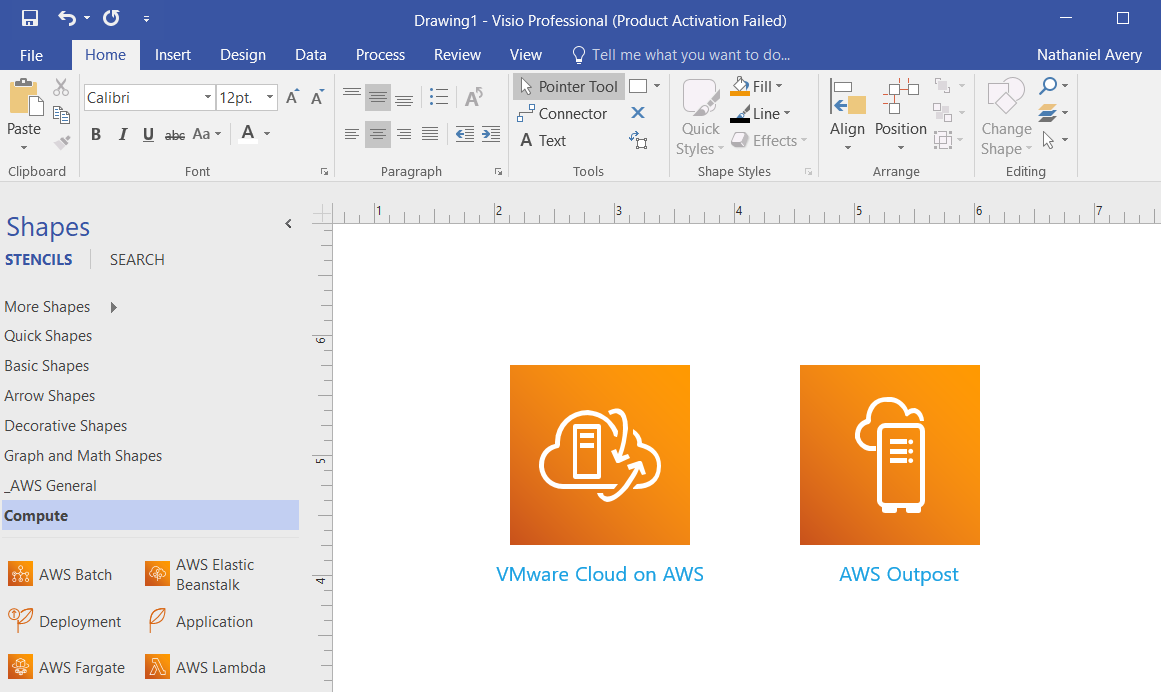Screen dimensions: 1161x692
Task: Select the Text tool
Action: click(x=543, y=141)
